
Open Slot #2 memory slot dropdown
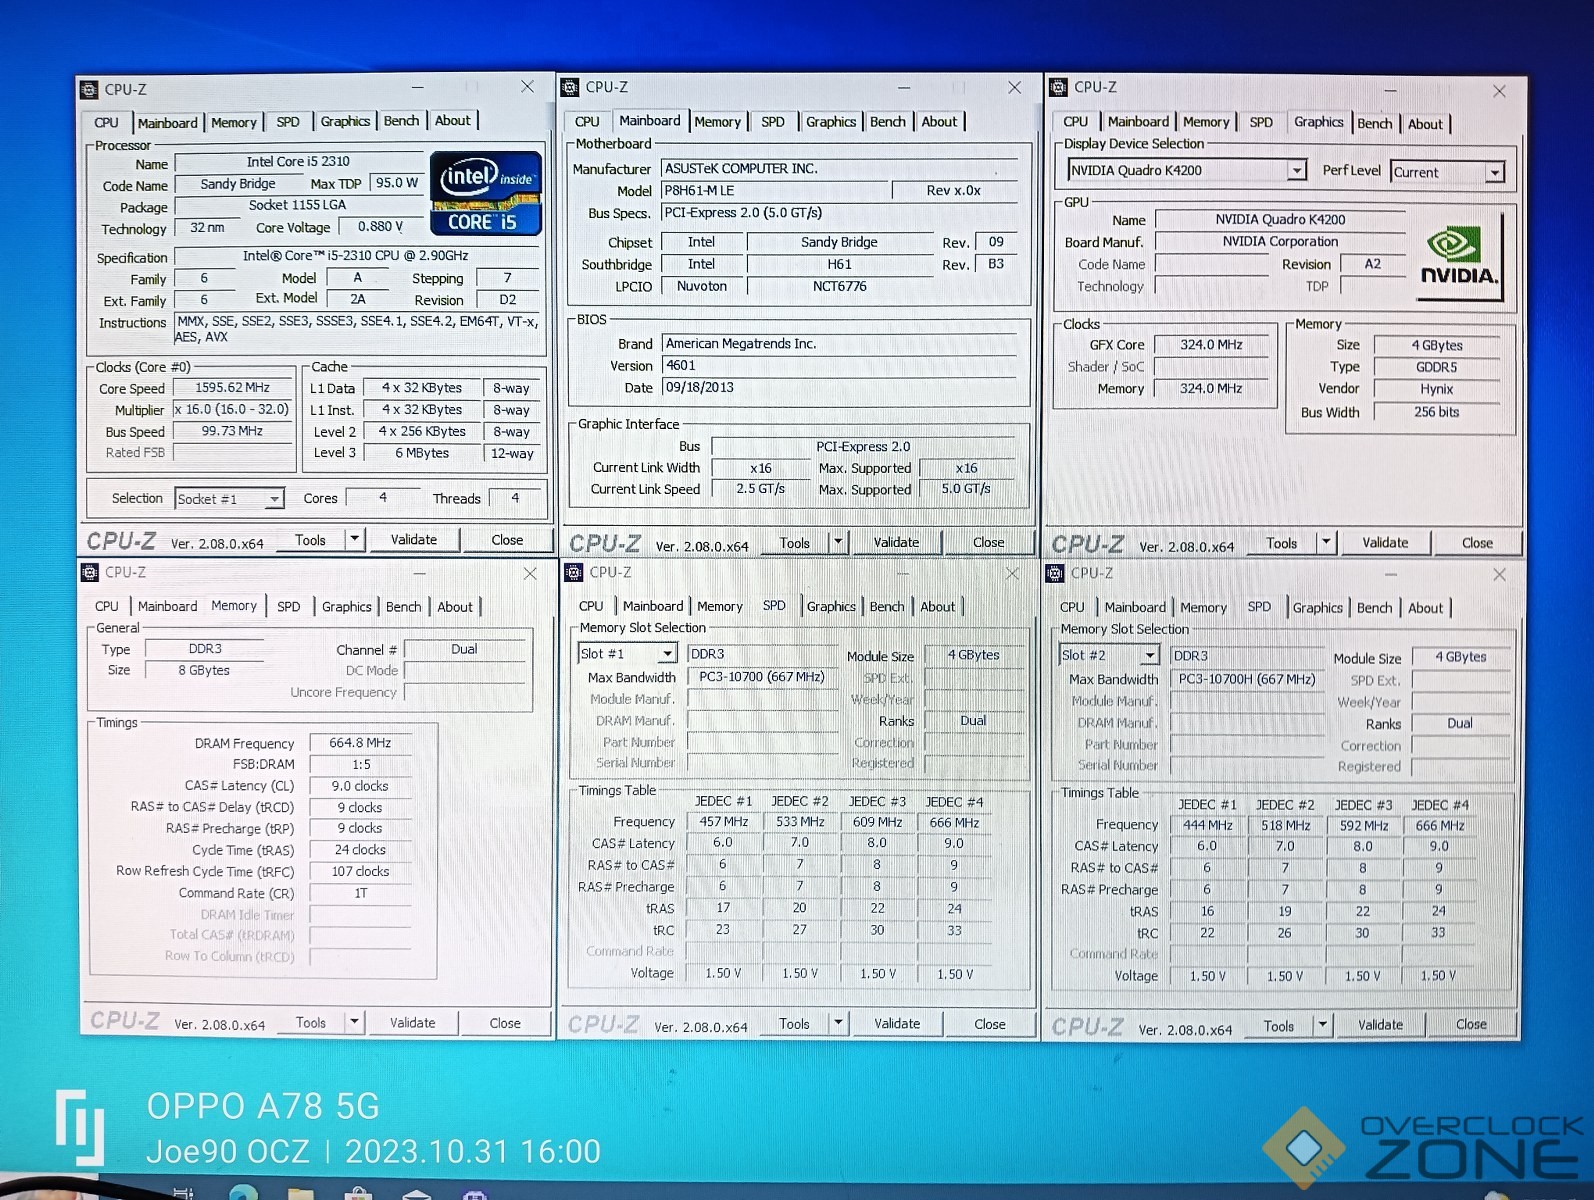point(1149,655)
